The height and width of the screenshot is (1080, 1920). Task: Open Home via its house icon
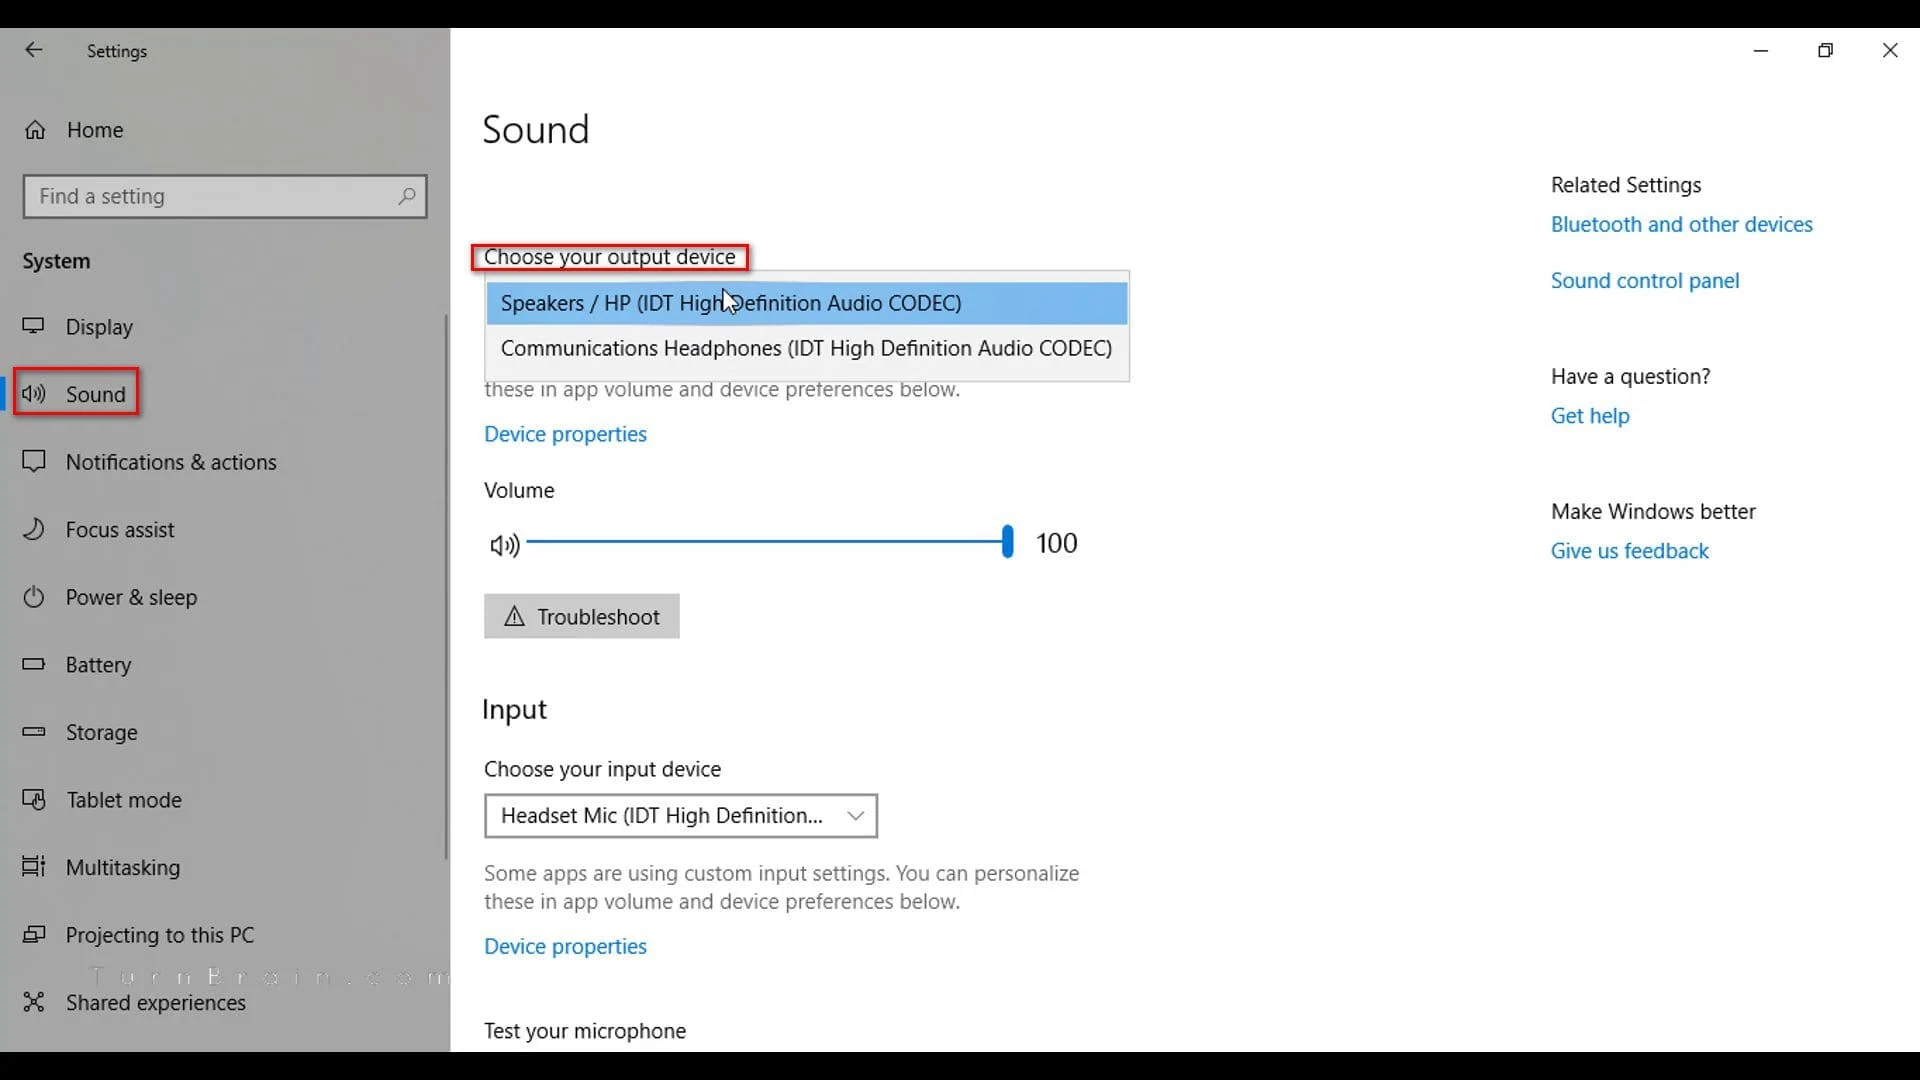coord(35,130)
